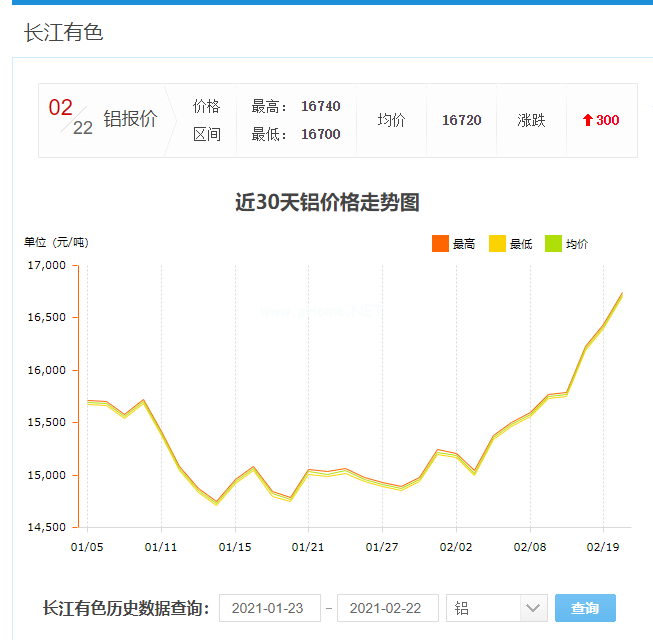Click the 14,500 y-axis label
The image size is (653, 640).
[47, 527]
